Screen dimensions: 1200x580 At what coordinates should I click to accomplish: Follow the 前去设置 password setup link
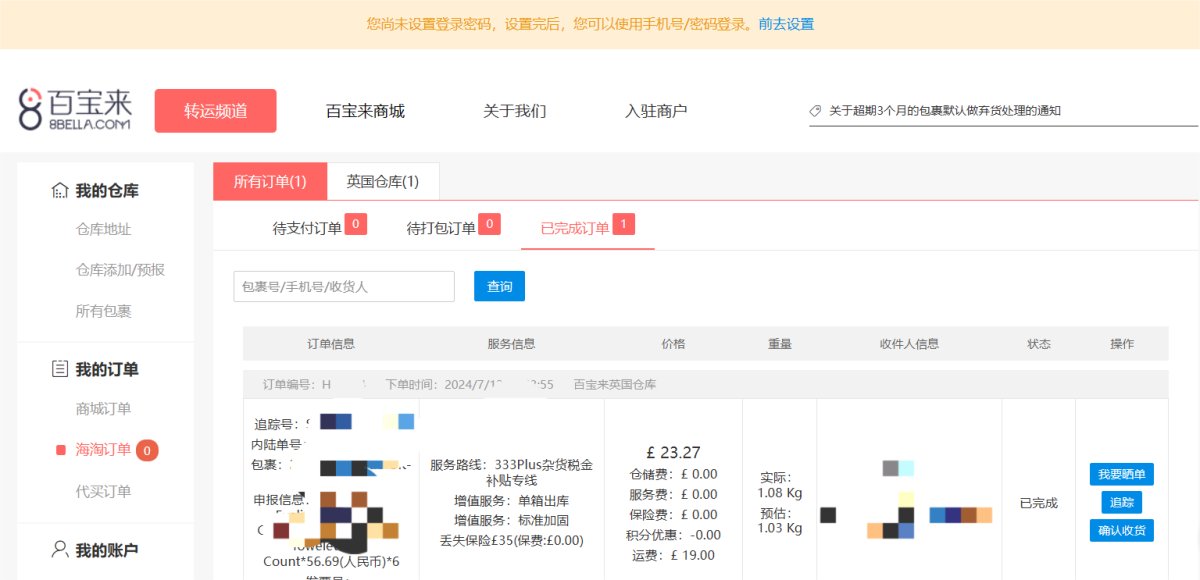tap(786, 24)
